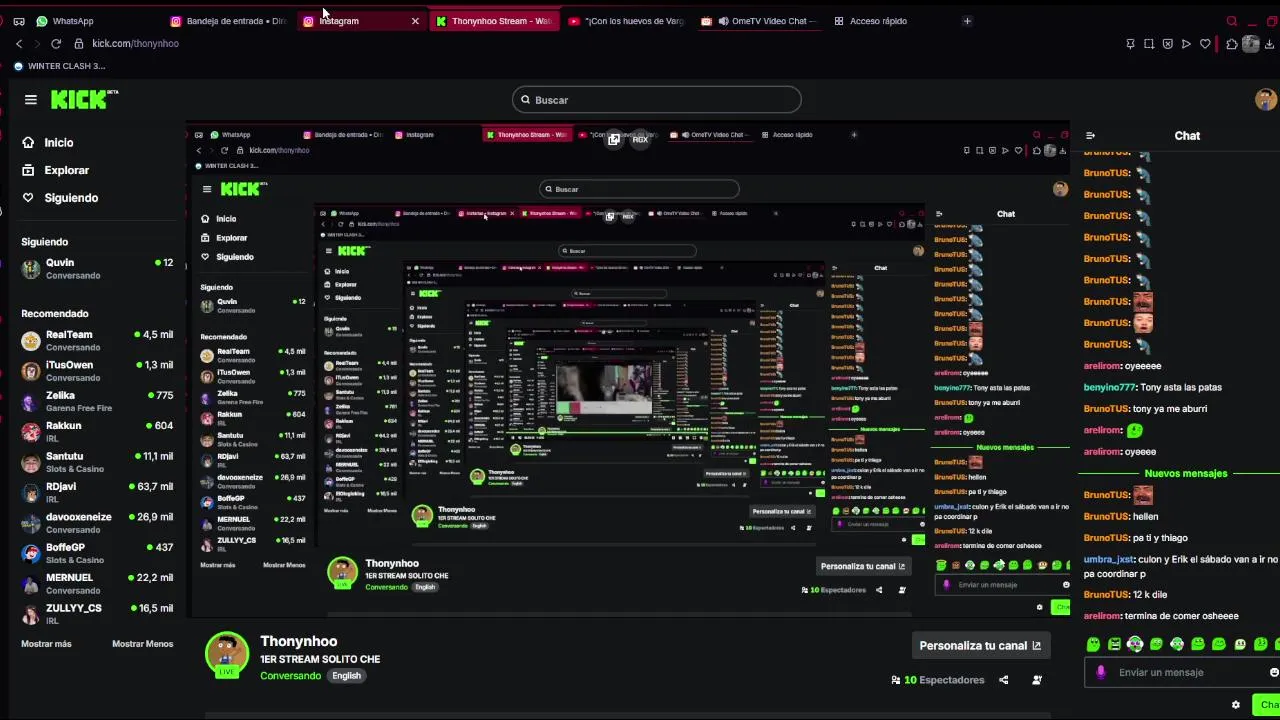Switch to the Bandeja de entrada Instagram tab
This screenshot has height=720, width=1280.
tap(230, 21)
